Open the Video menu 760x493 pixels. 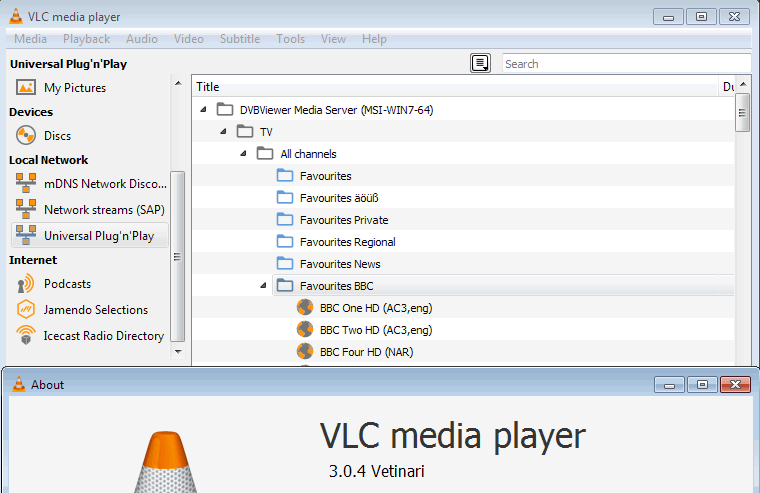point(189,39)
